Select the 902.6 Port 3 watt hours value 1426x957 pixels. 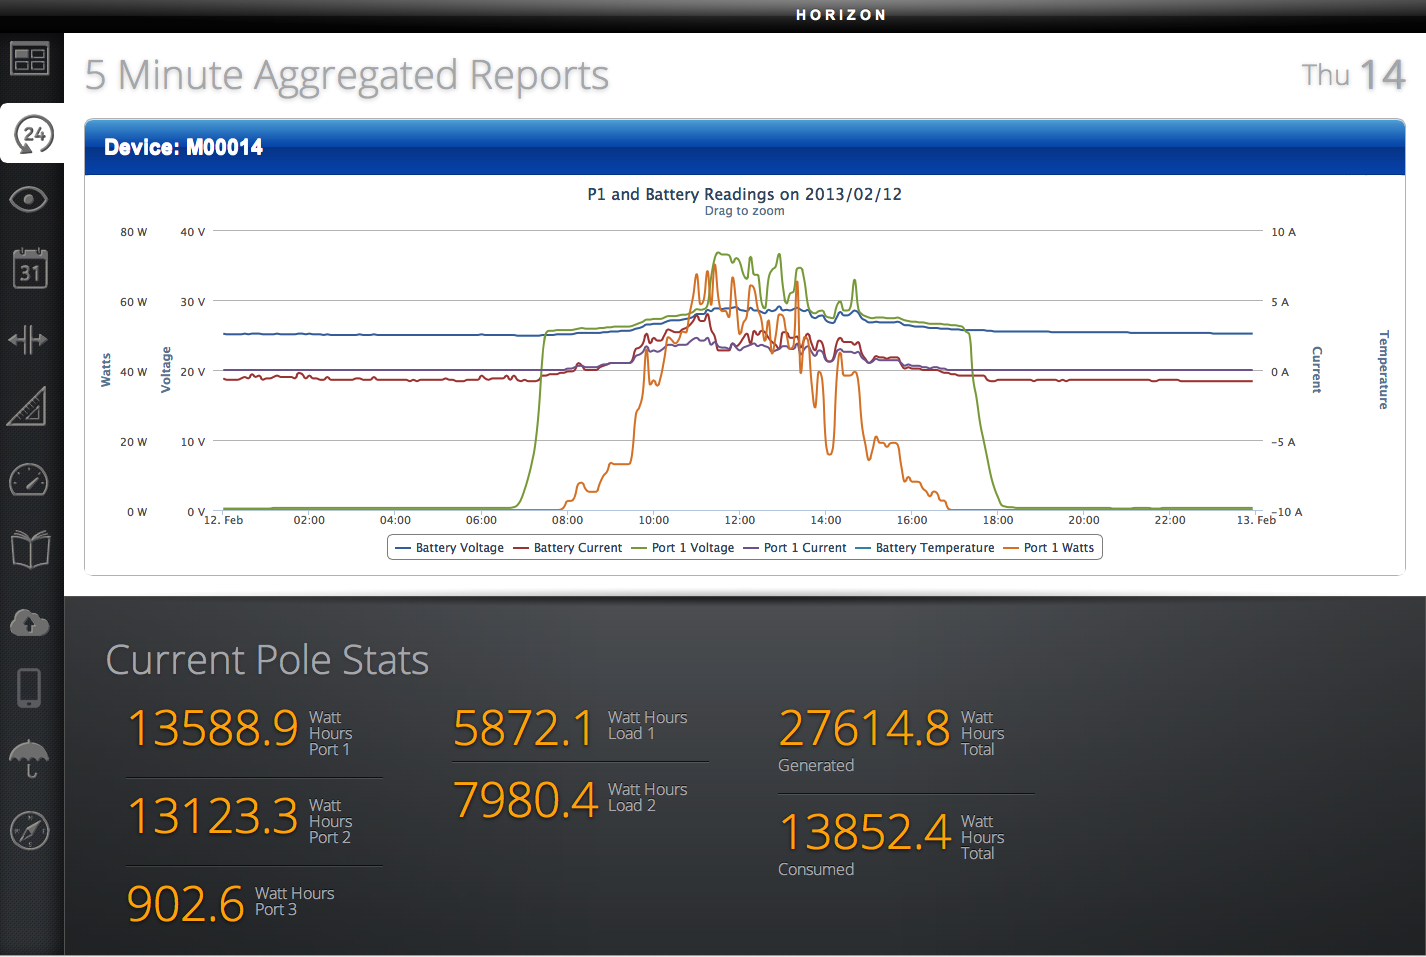point(186,904)
